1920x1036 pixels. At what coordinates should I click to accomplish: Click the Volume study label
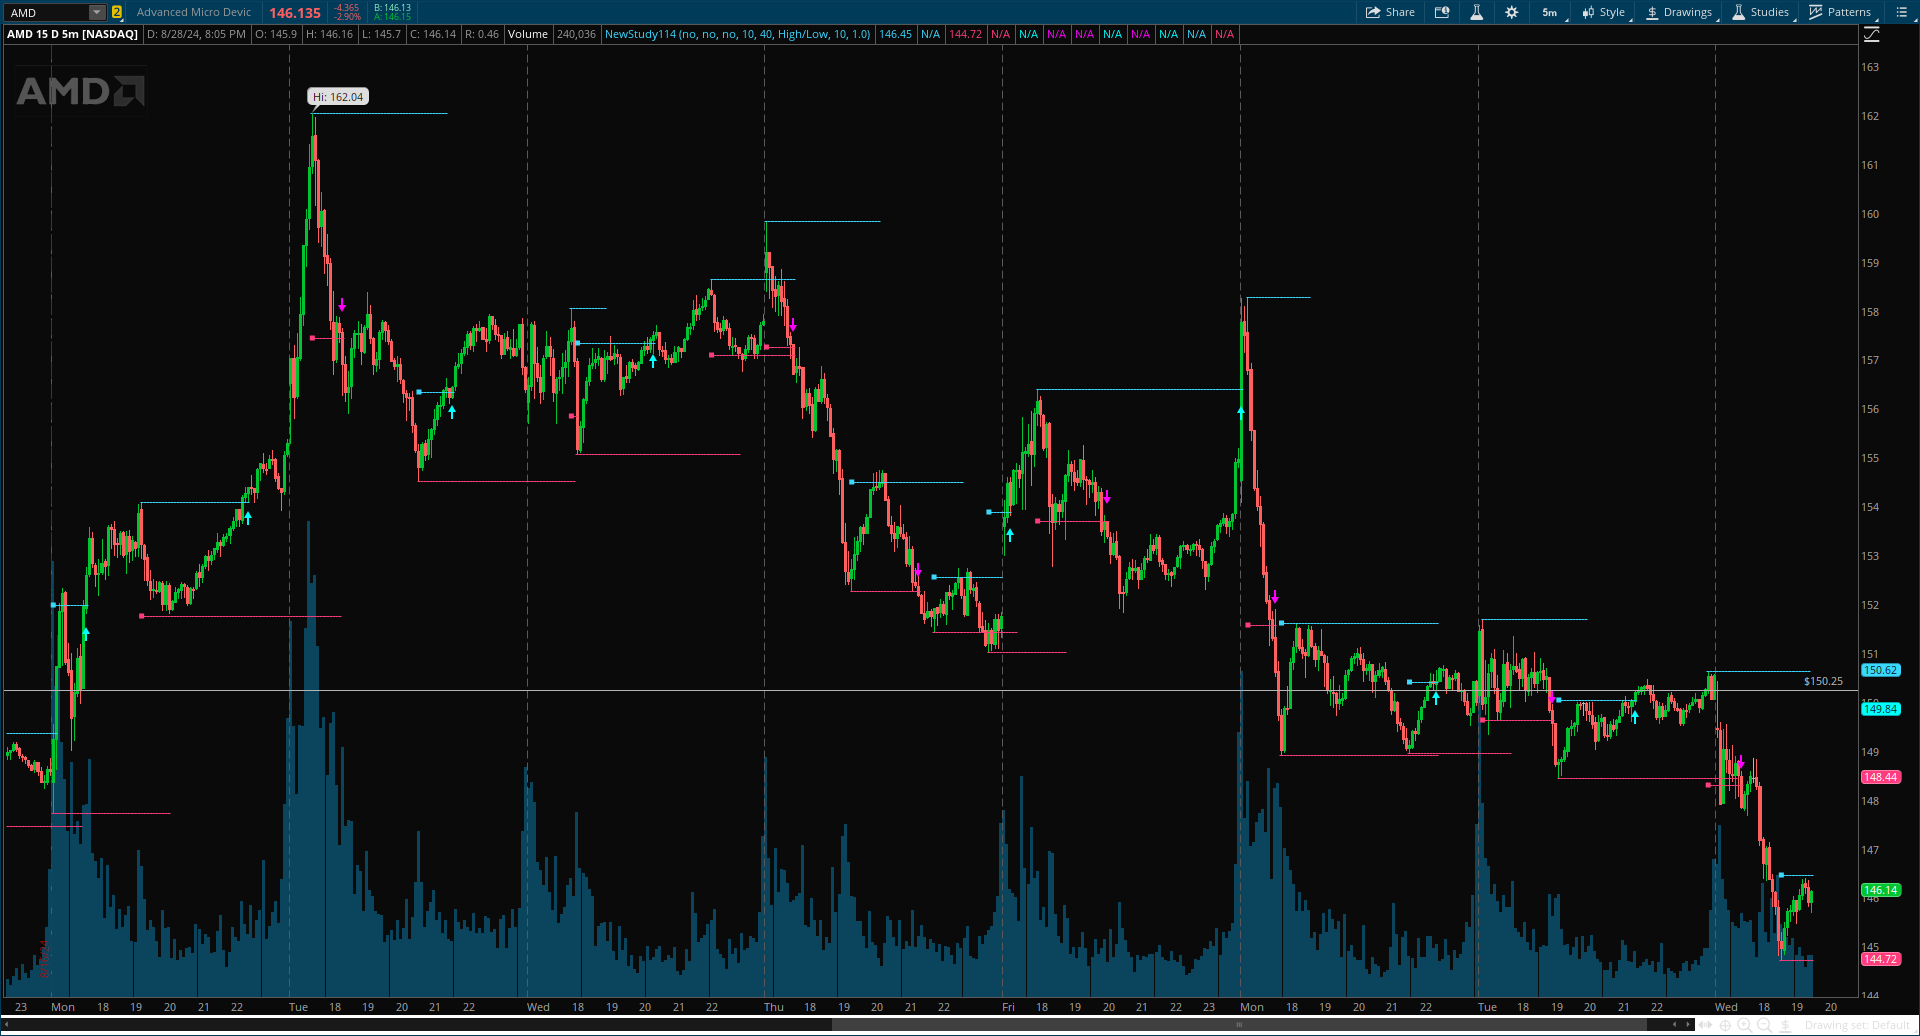click(x=528, y=34)
